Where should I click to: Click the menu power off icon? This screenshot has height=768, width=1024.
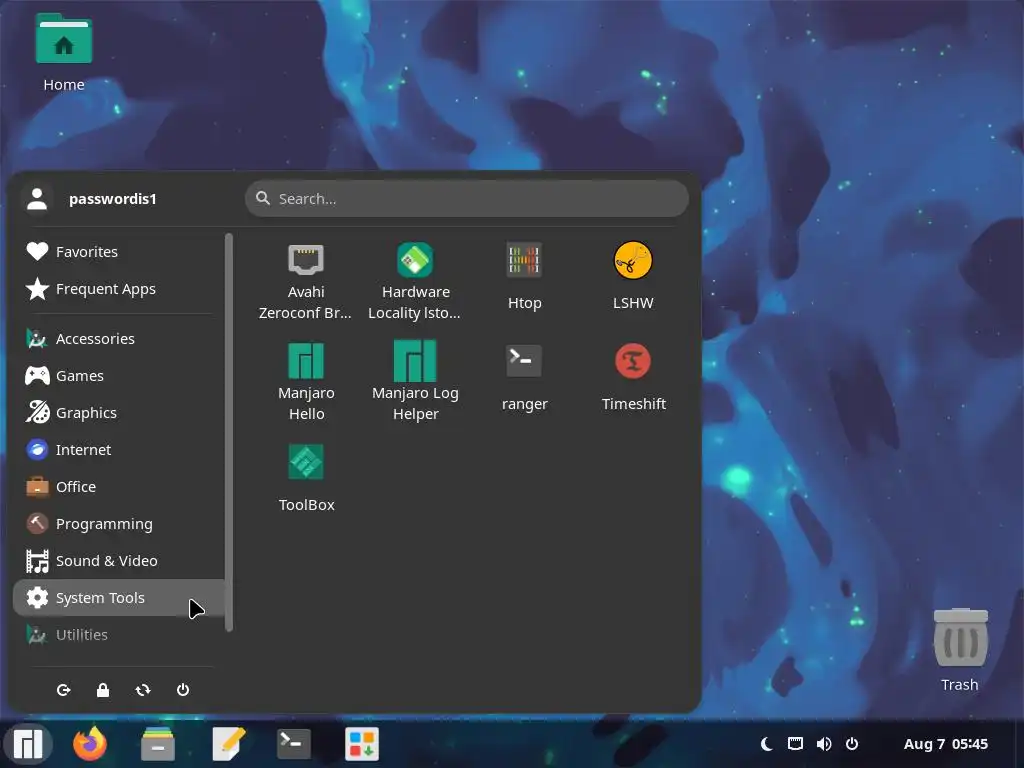(183, 690)
